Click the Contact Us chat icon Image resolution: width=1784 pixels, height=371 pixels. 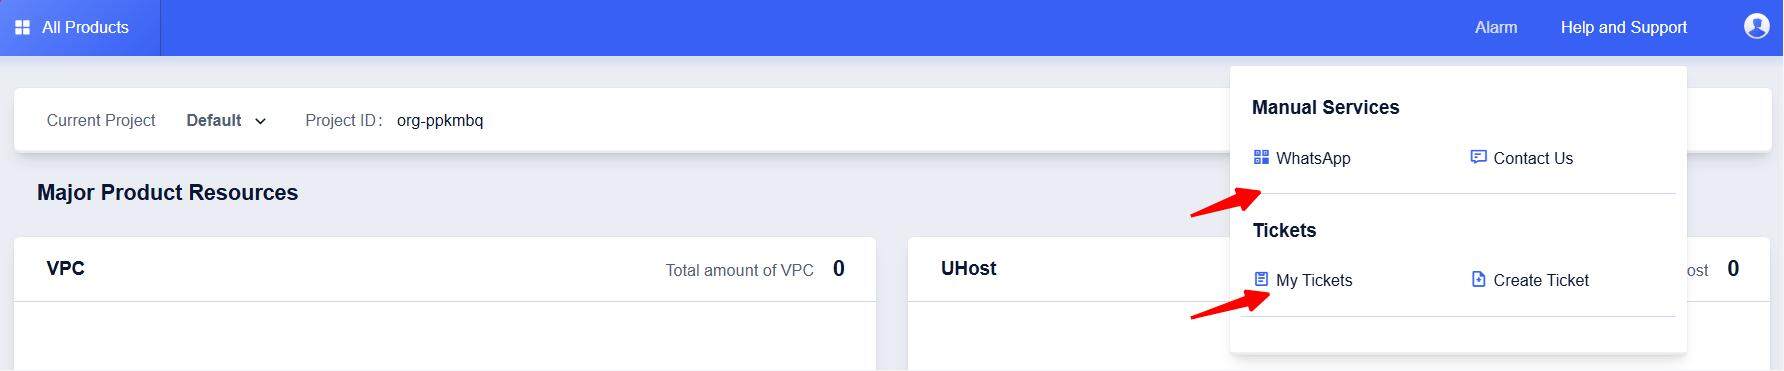tap(1478, 157)
